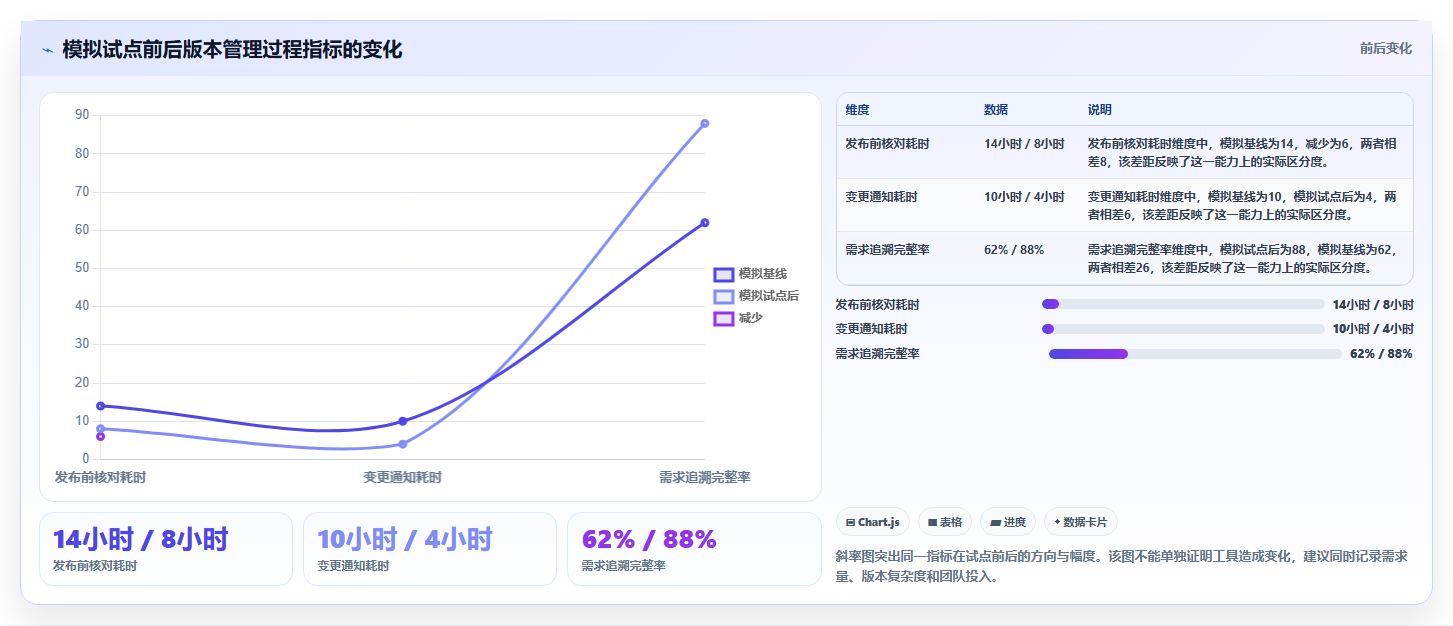Click the 模拟基线 point at value 14
Screen dimensions: 1453x626
(101, 406)
